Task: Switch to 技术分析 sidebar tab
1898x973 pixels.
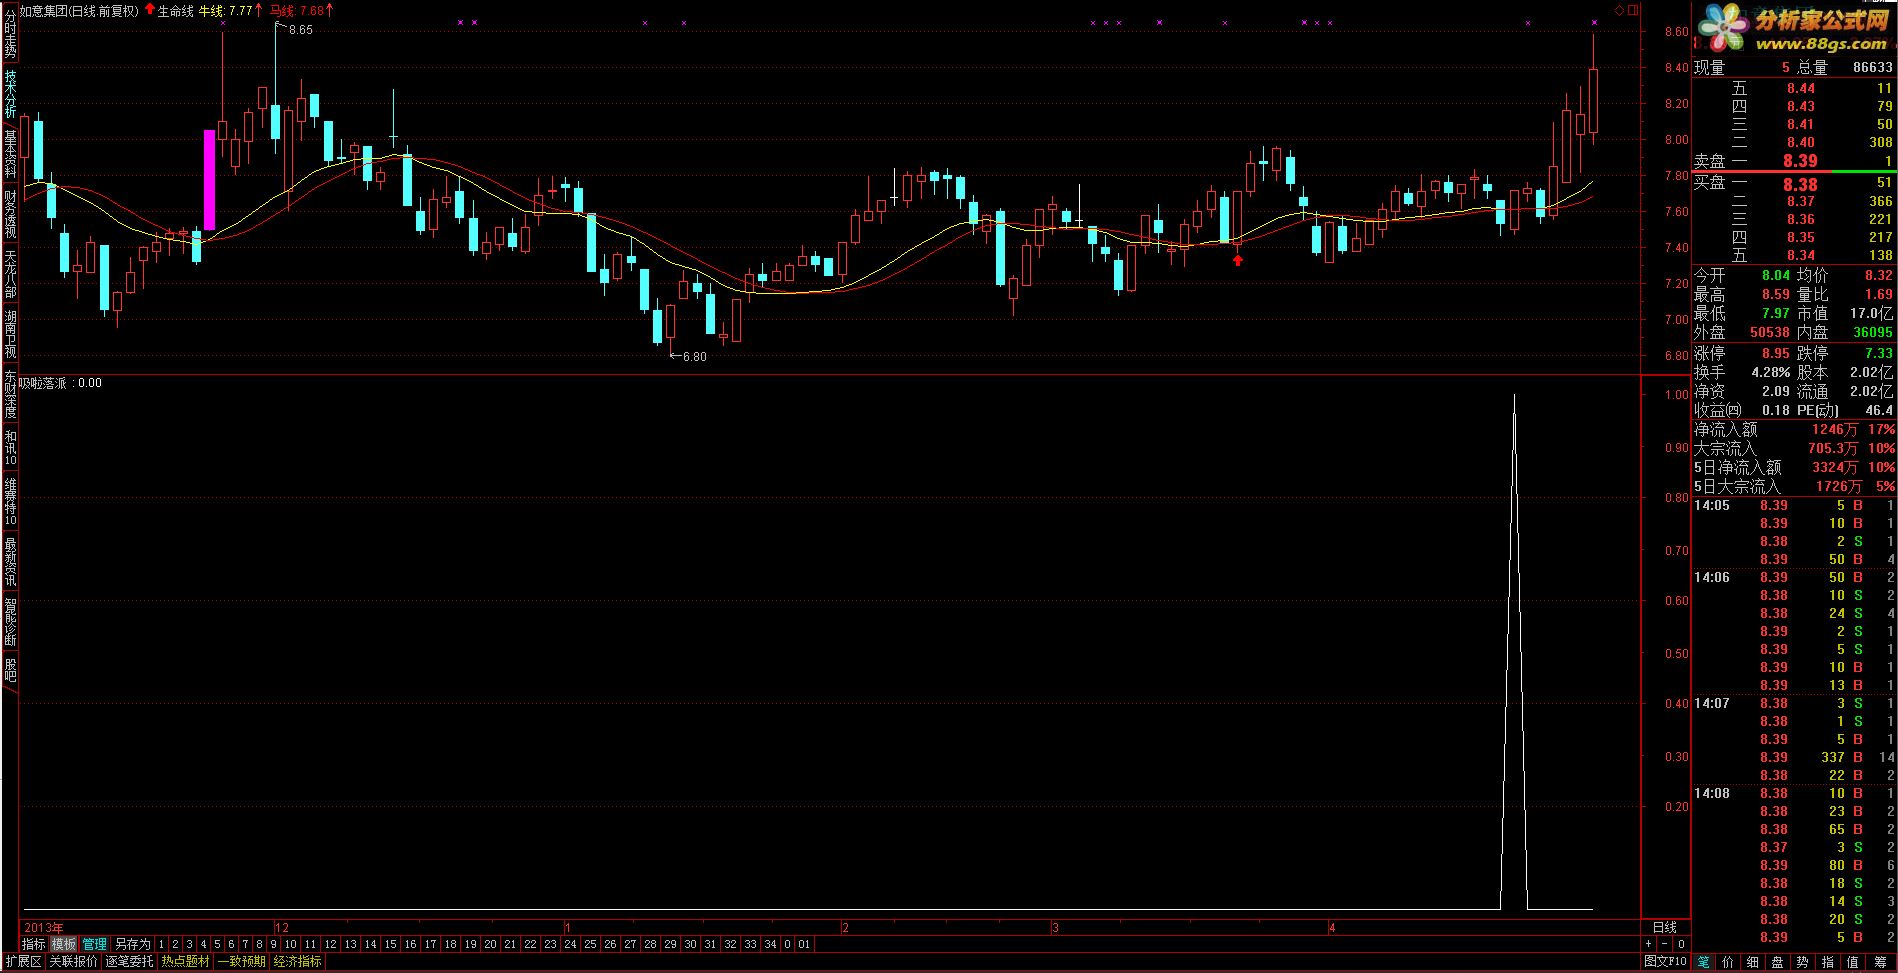Action: [10, 94]
